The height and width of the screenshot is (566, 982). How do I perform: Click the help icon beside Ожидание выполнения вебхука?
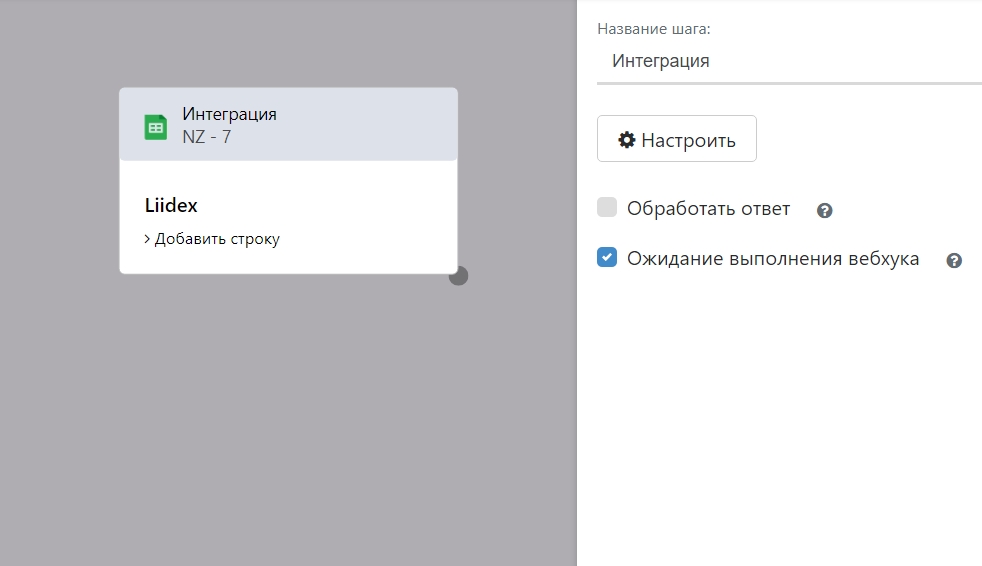pyautogui.click(x=954, y=261)
